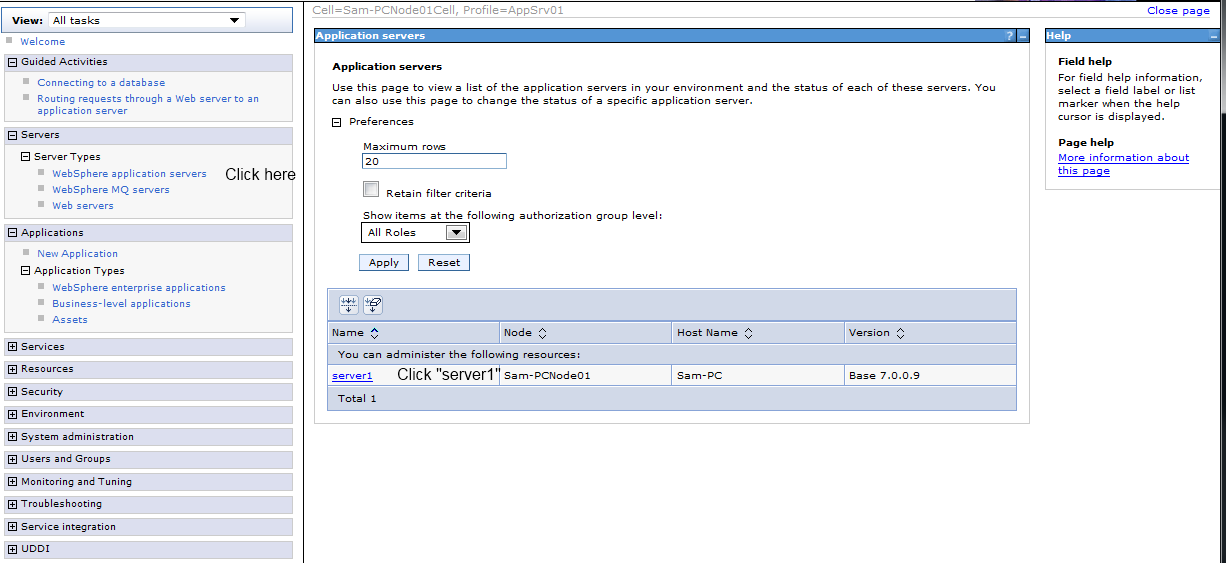Image resolution: width=1226 pixels, height=563 pixels.
Task: Collapse Guided Activities section
Action: tap(13, 62)
